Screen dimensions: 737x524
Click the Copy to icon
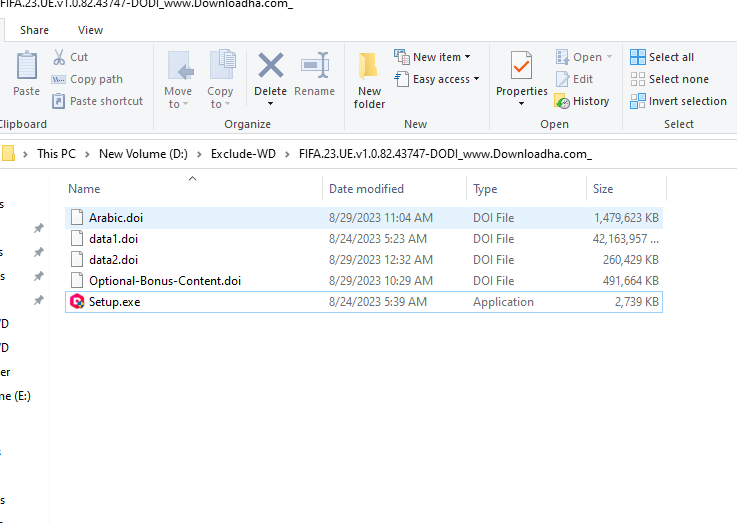(x=222, y=64)
